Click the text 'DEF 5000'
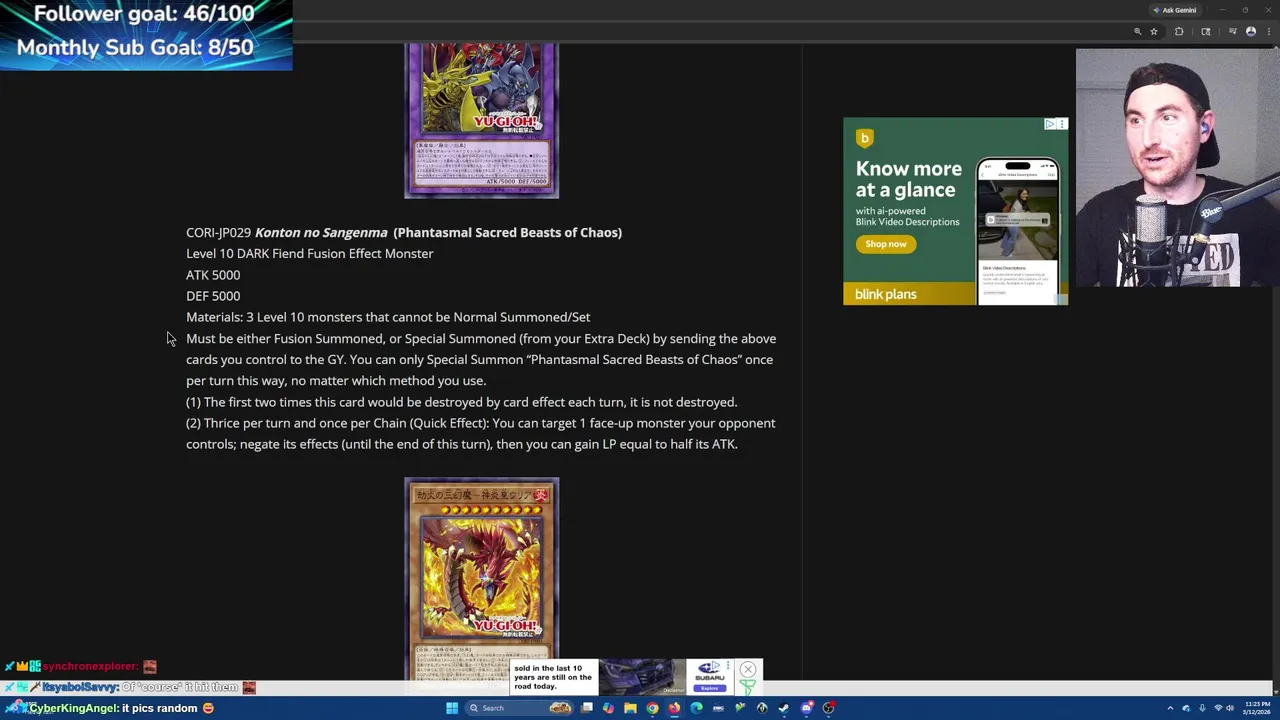 [x=213, y=296]
